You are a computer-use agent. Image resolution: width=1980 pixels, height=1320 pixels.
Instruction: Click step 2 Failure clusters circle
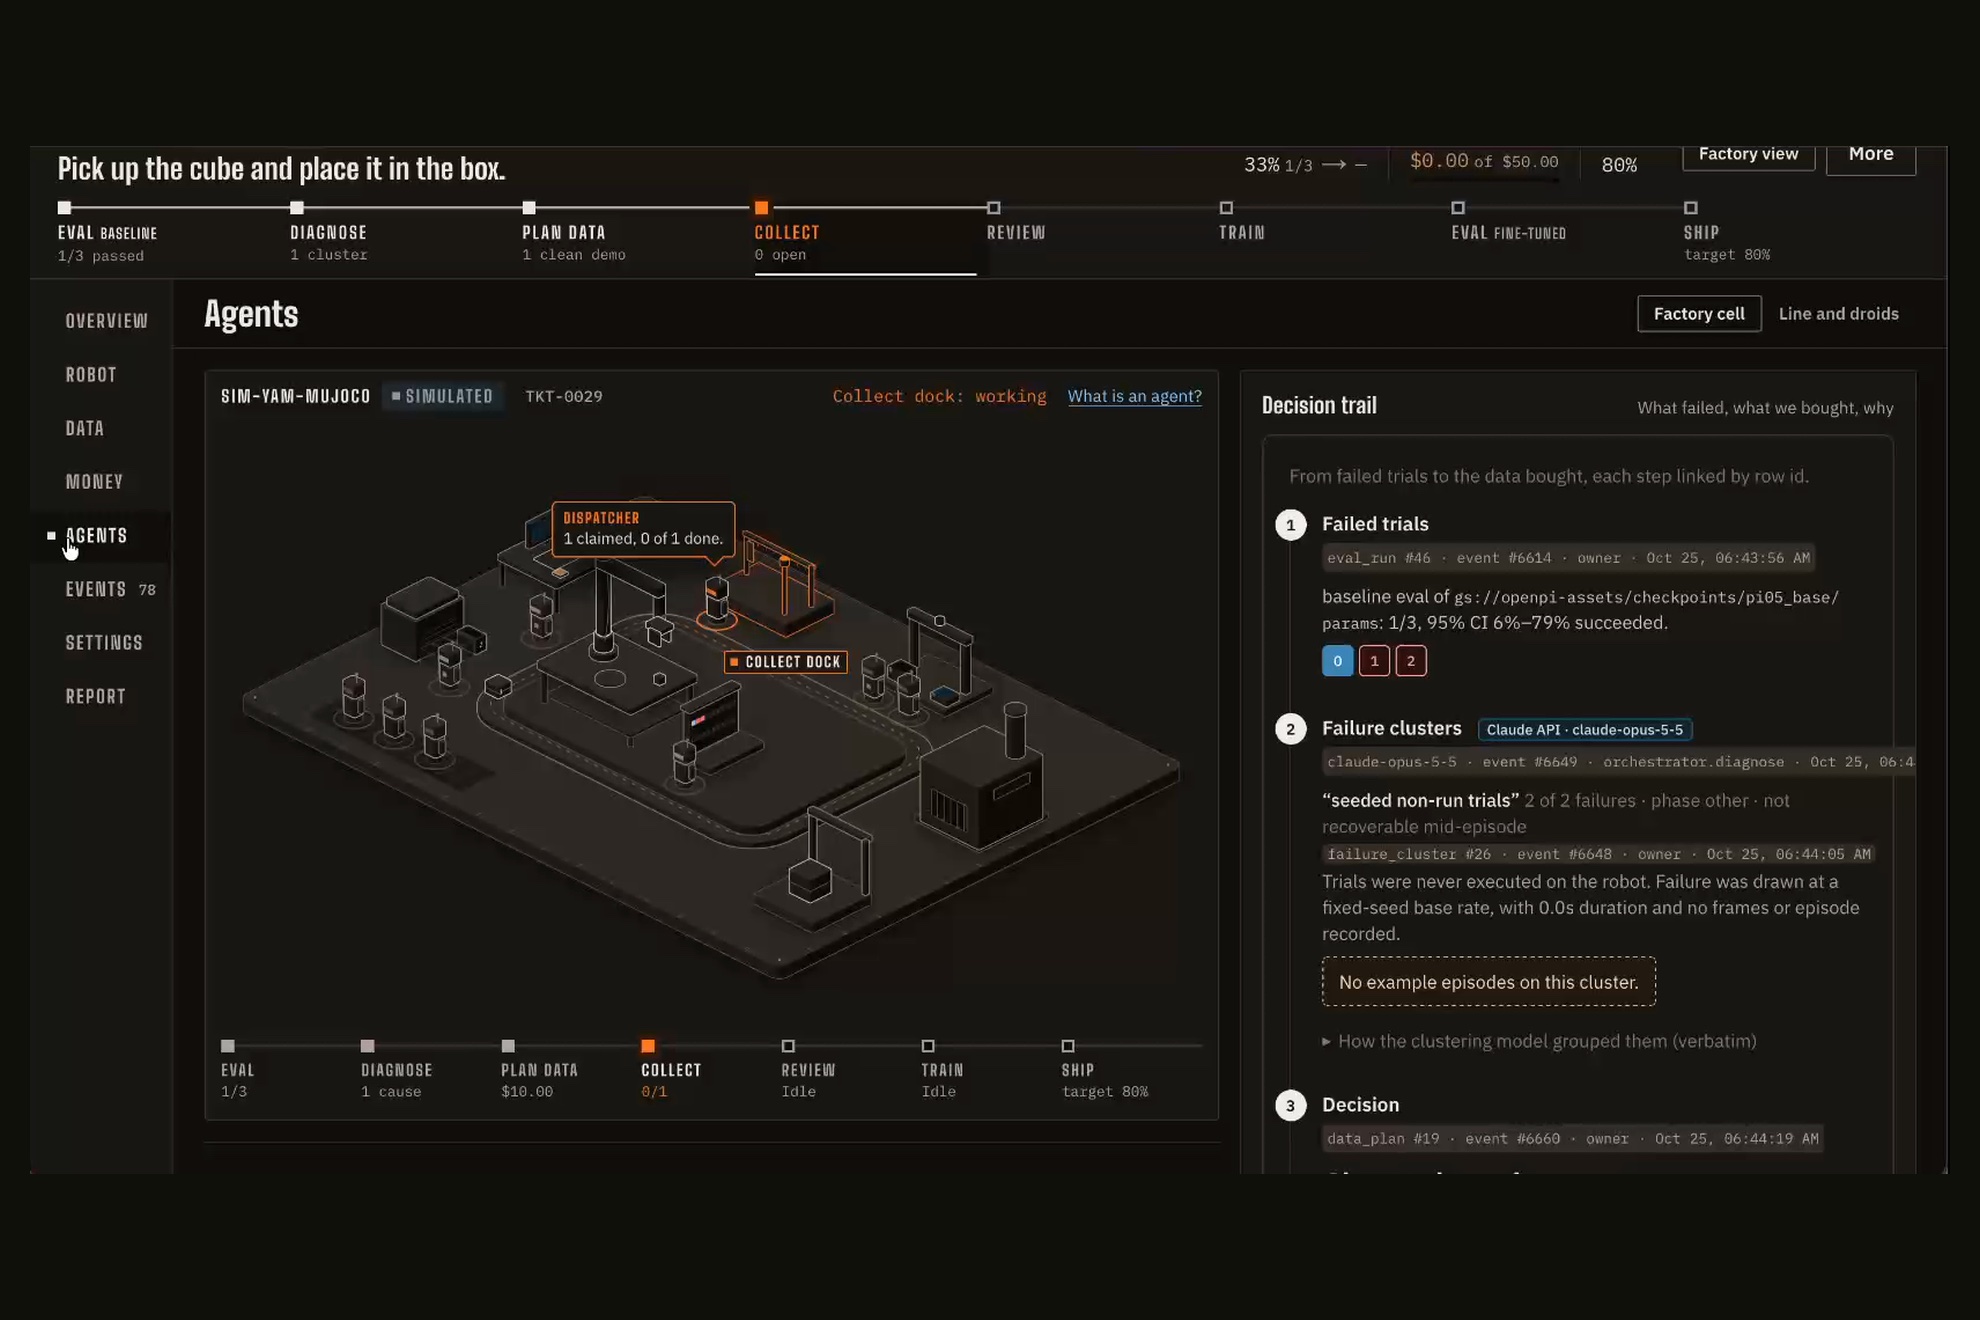pyautogui.click(x=1290, y=729)
